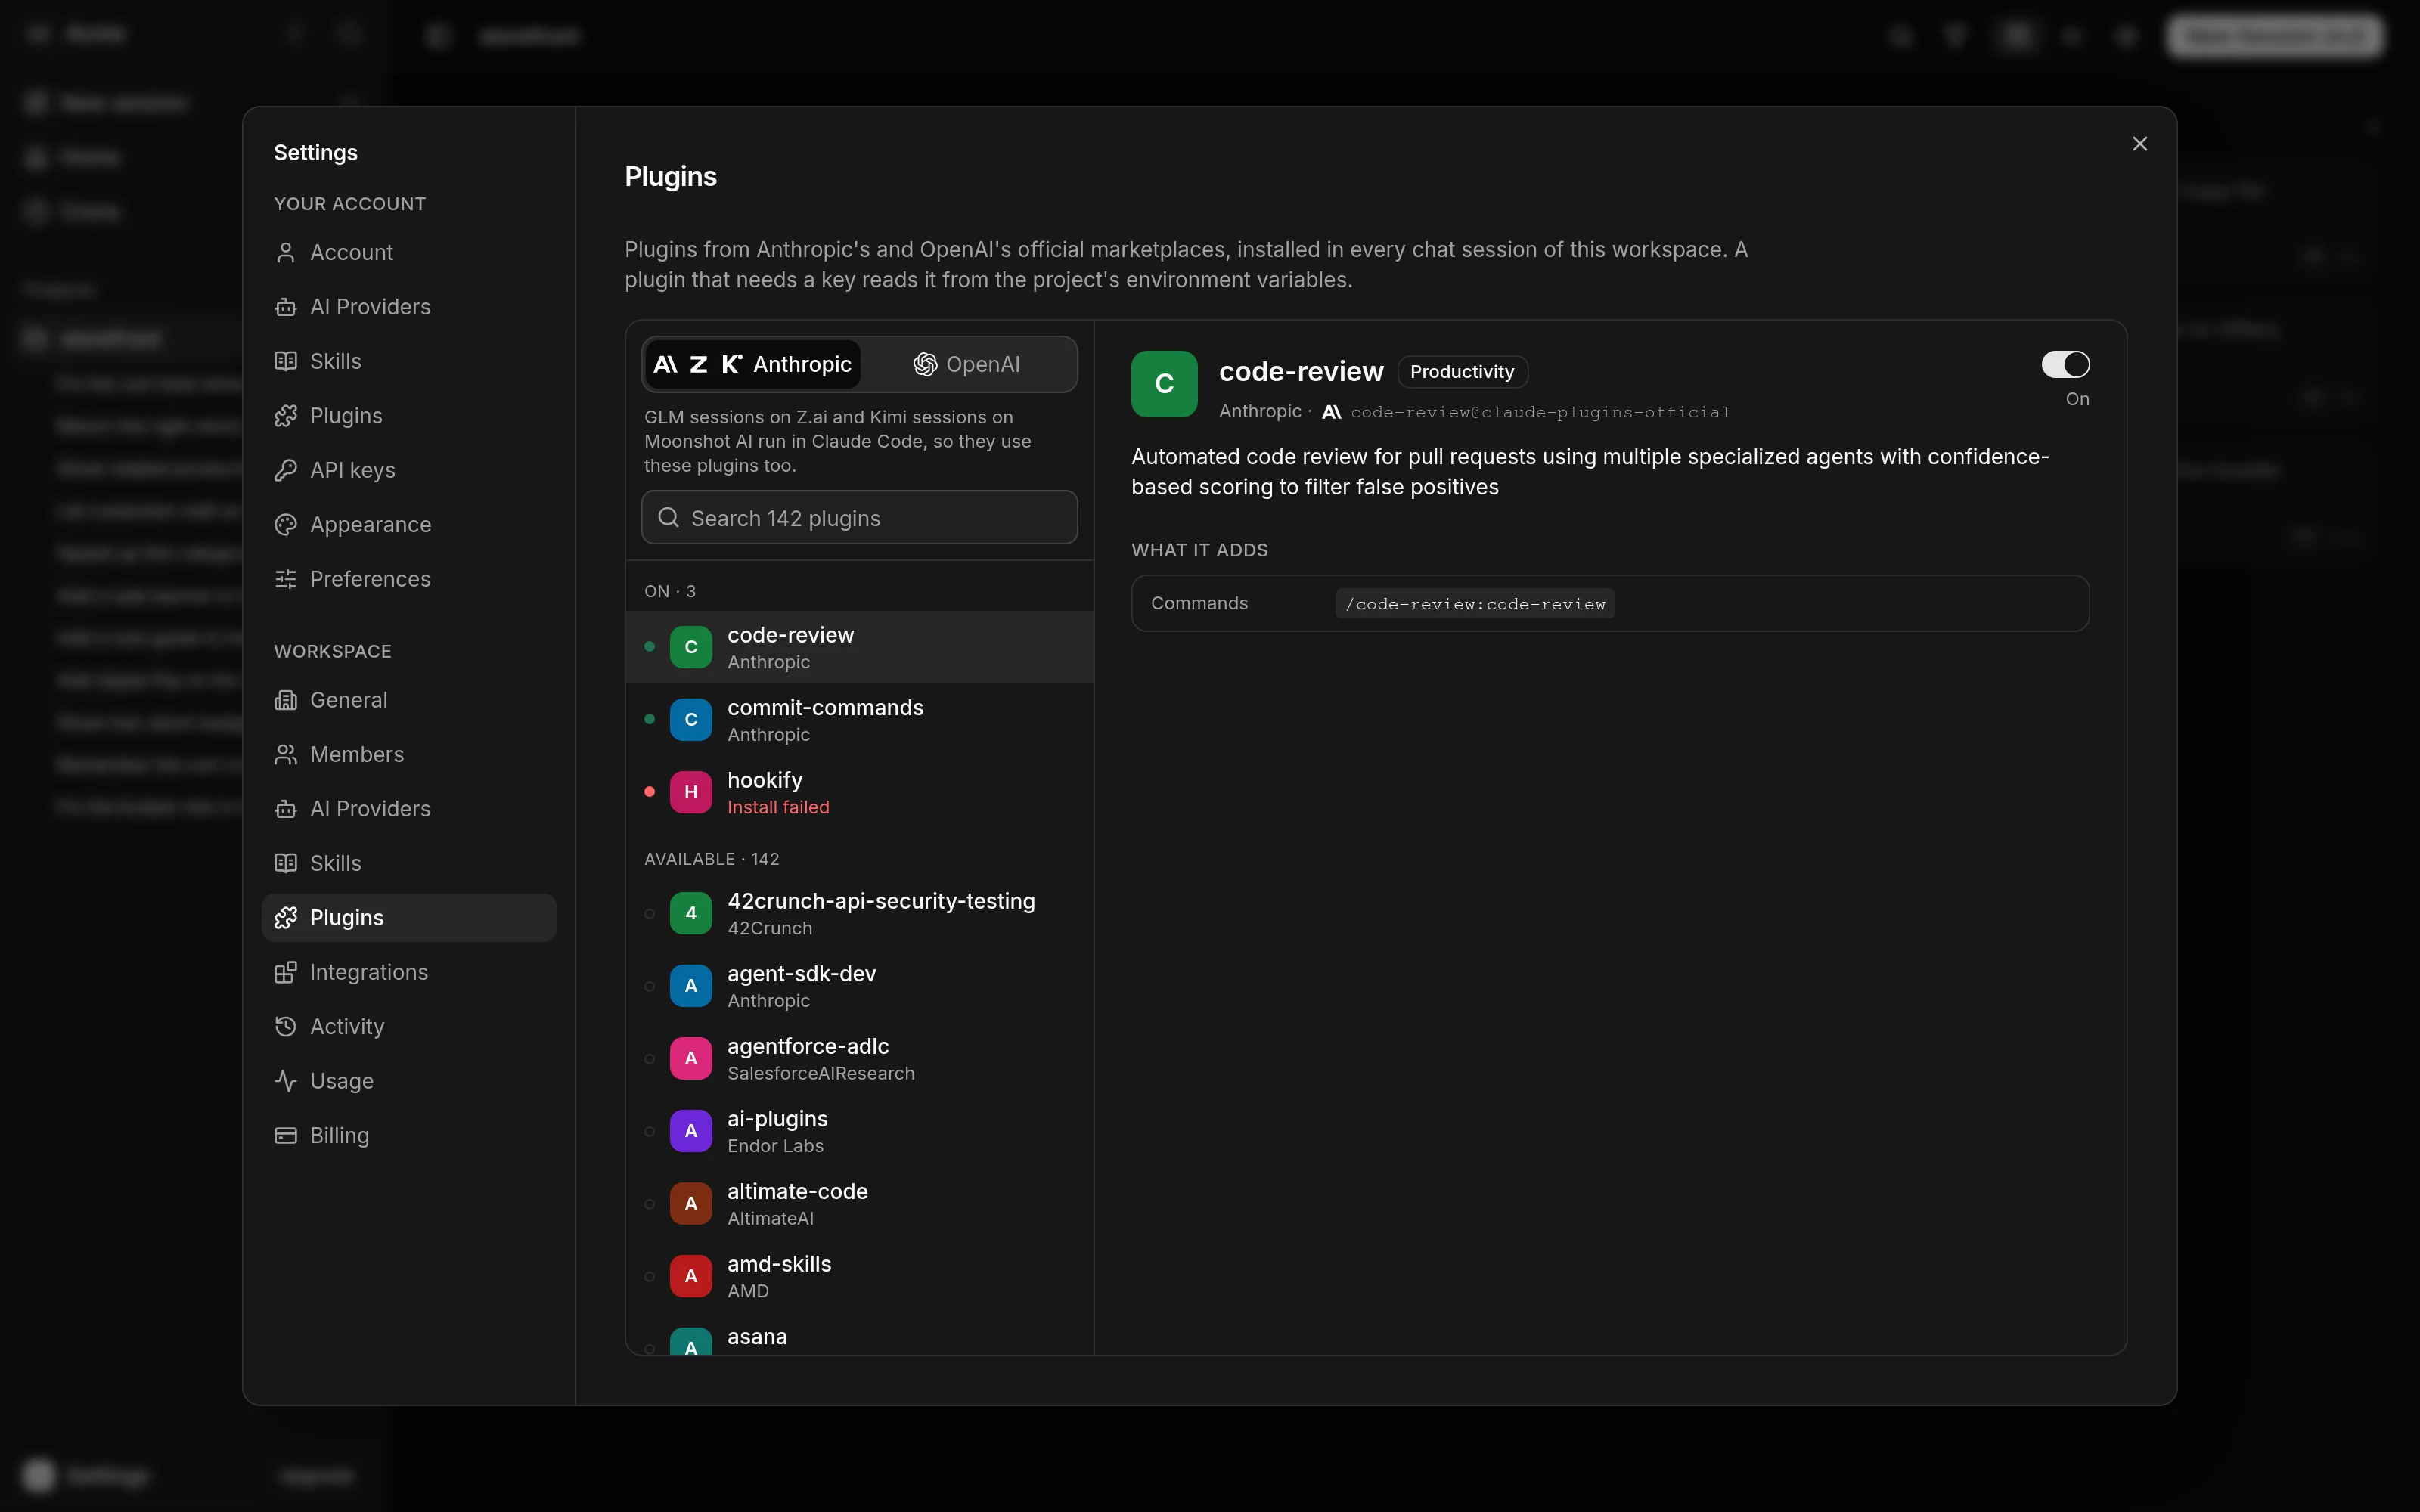Image resolution: width=2420 pixels, height=1512 pixels.
Task: Open AI Providers under Workspace
Action: 408,809
